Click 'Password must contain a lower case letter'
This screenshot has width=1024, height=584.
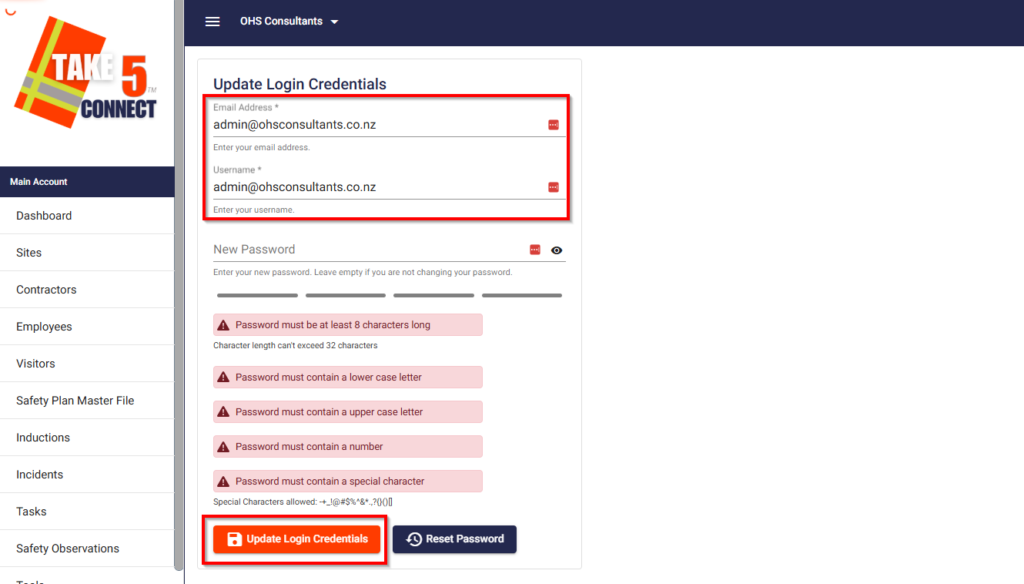[x=328, y=378]
